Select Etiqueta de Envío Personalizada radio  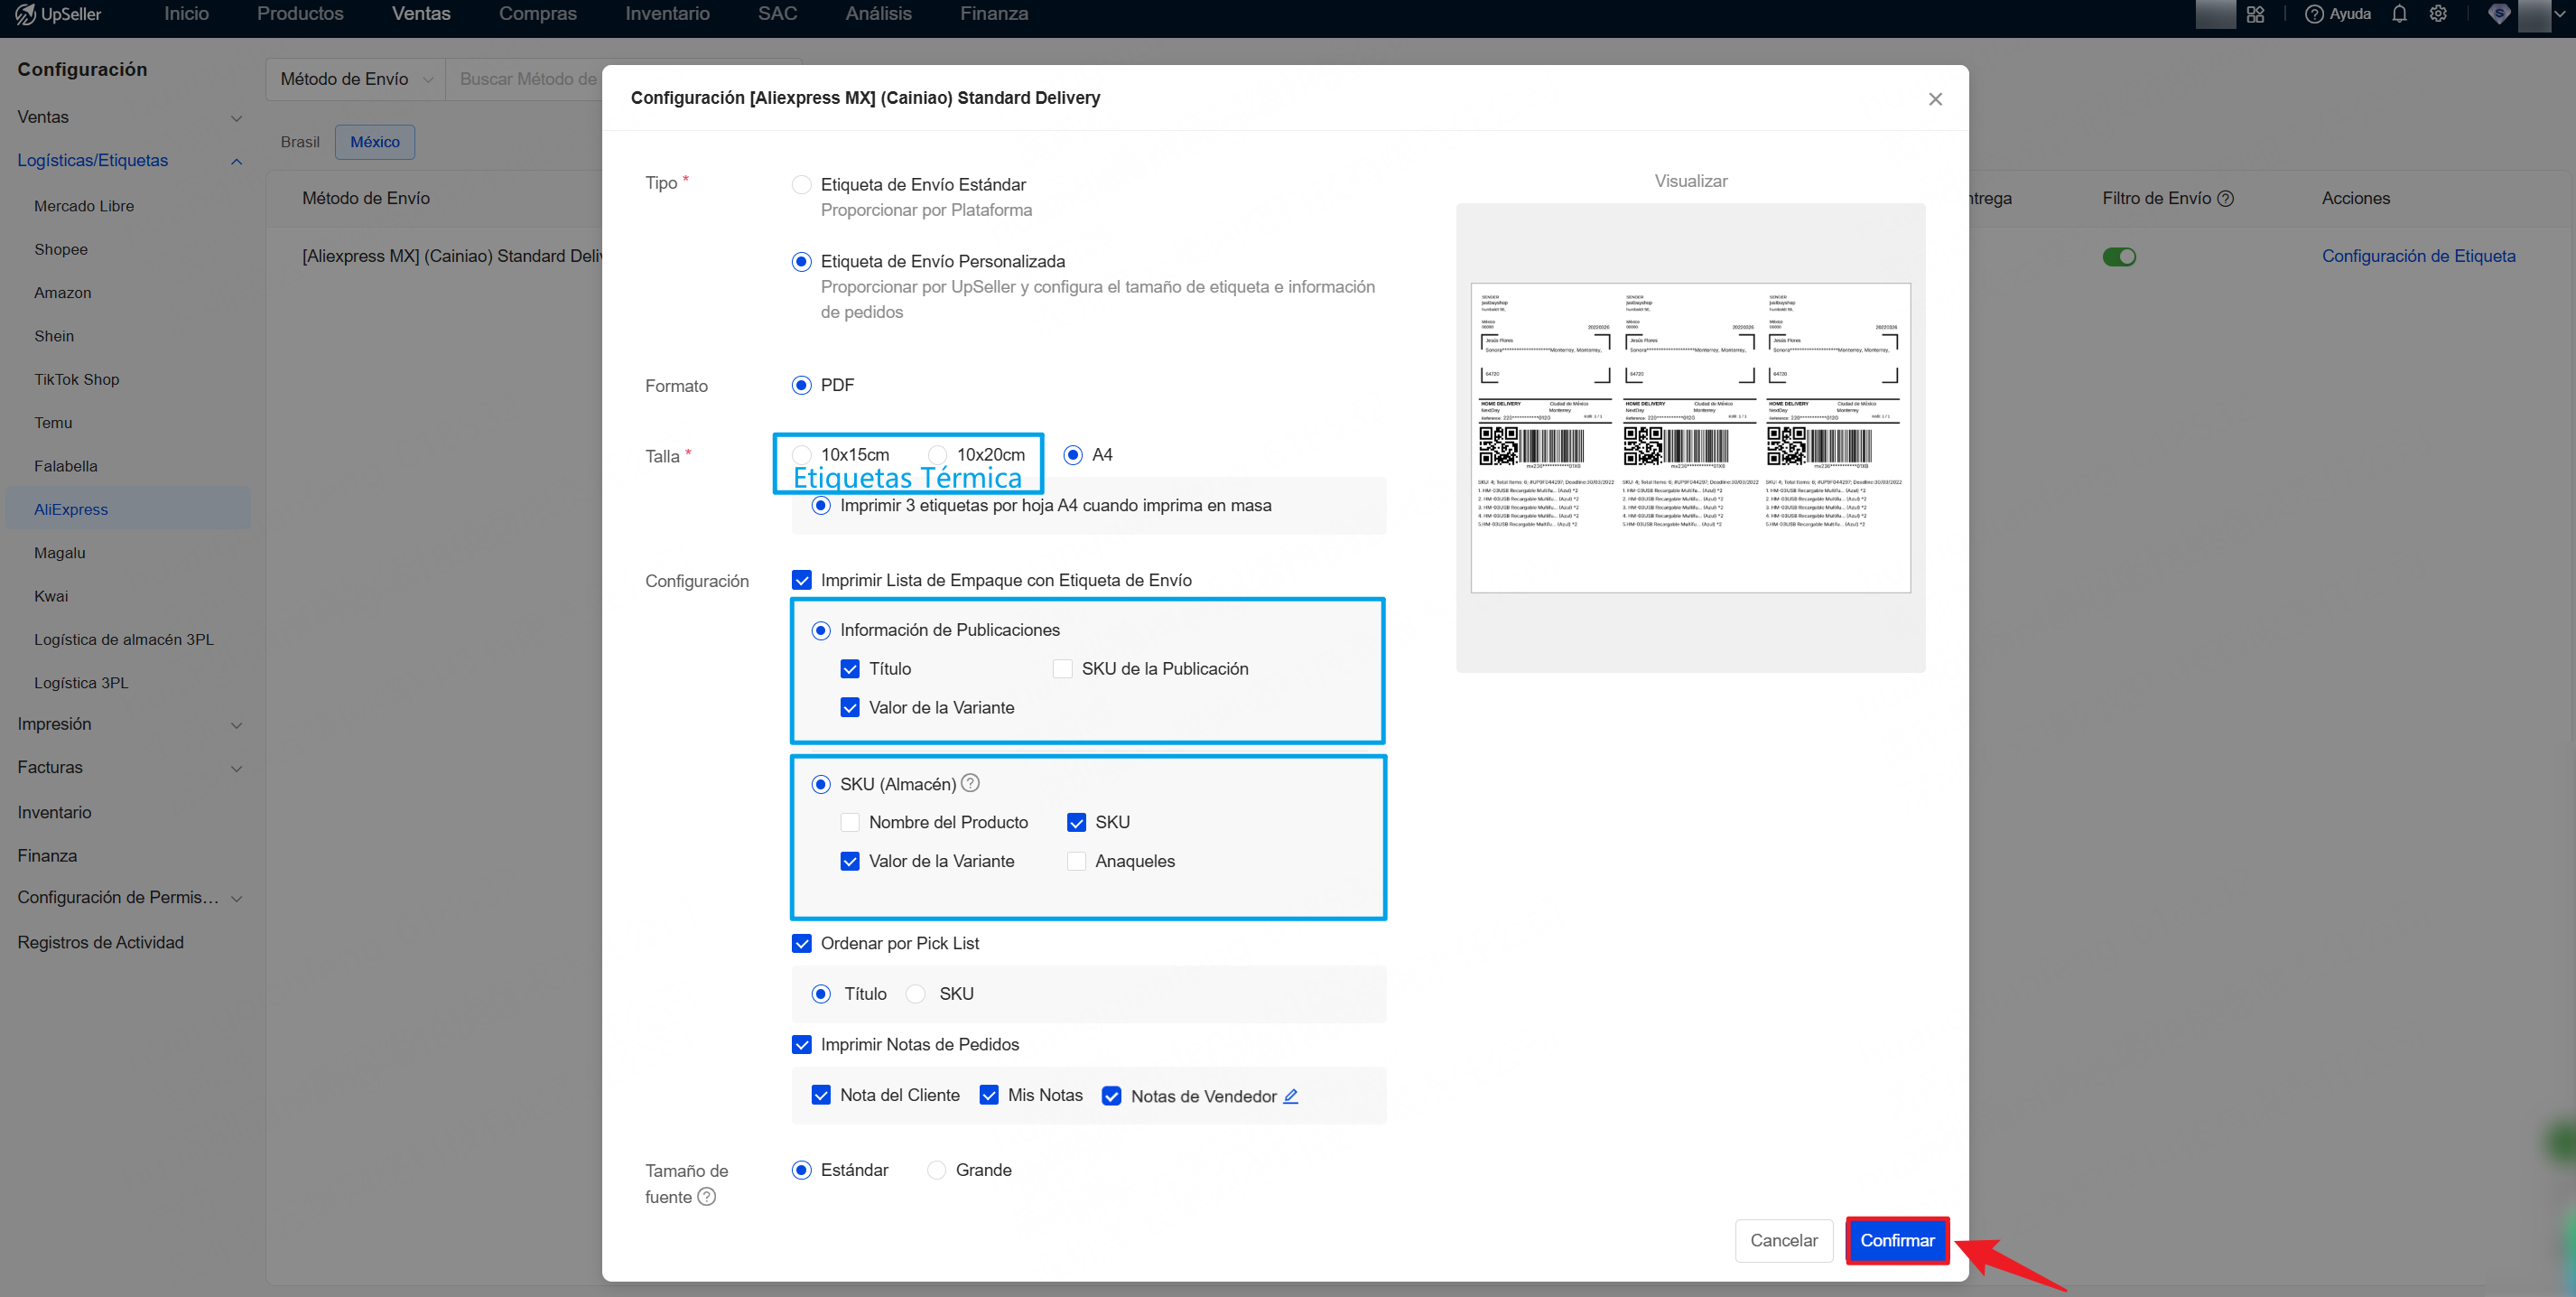click(801, 261)
